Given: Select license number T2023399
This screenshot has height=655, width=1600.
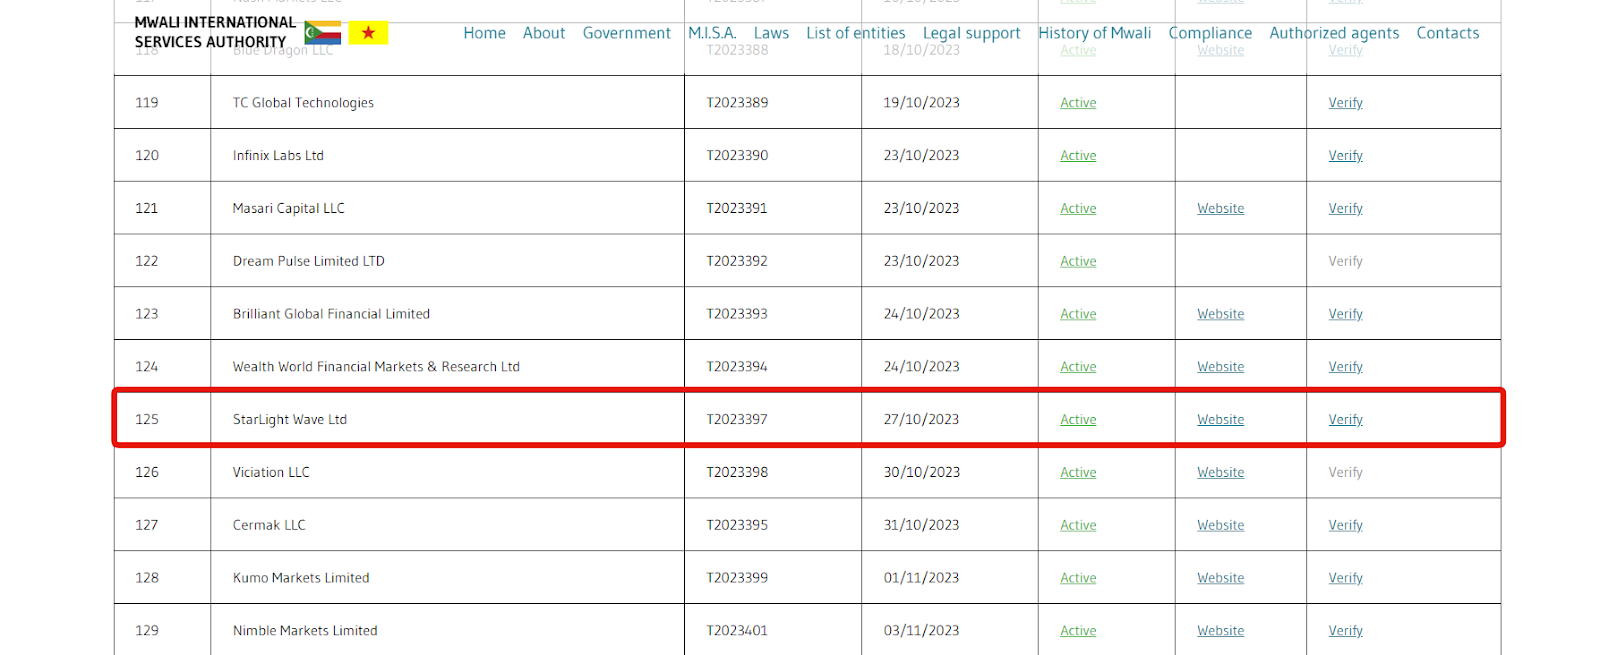Looking at the screenshot, I should 737,578.
